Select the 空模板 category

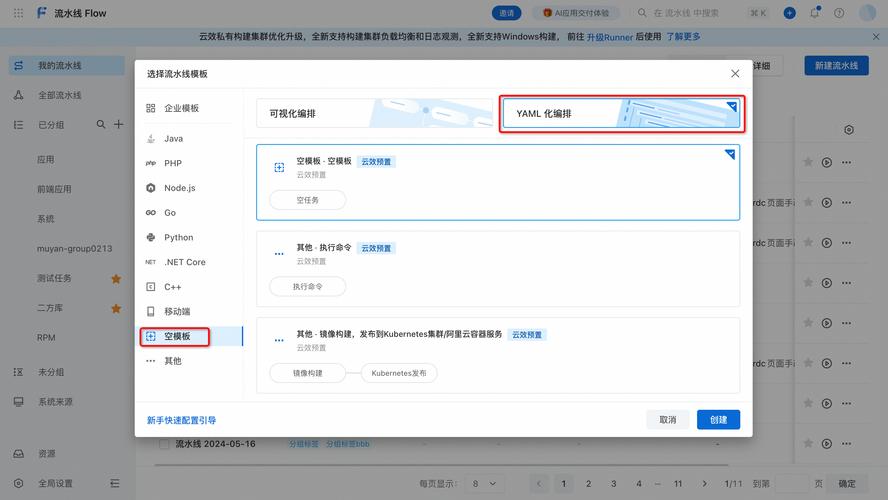(191, 336)
